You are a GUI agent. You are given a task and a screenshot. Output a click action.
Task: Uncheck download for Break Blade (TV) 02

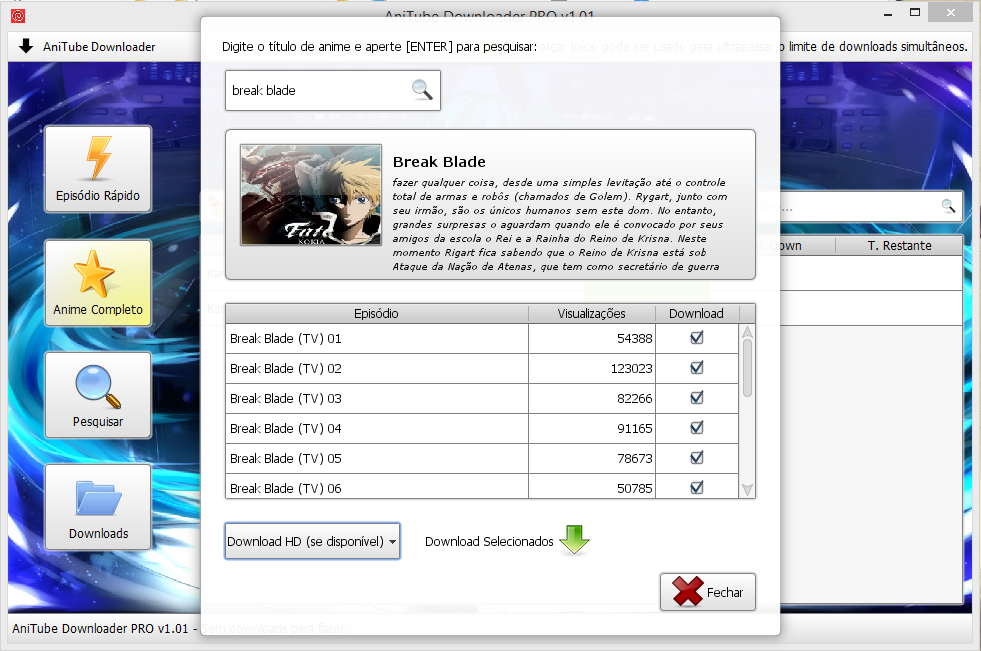coord(696,368)
